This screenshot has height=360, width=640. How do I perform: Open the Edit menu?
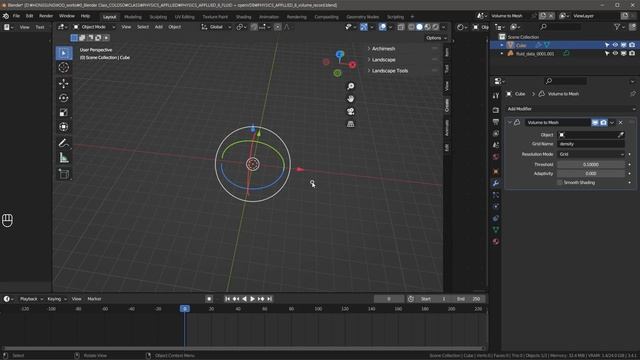pyautogui.click(x=29, y=16)
